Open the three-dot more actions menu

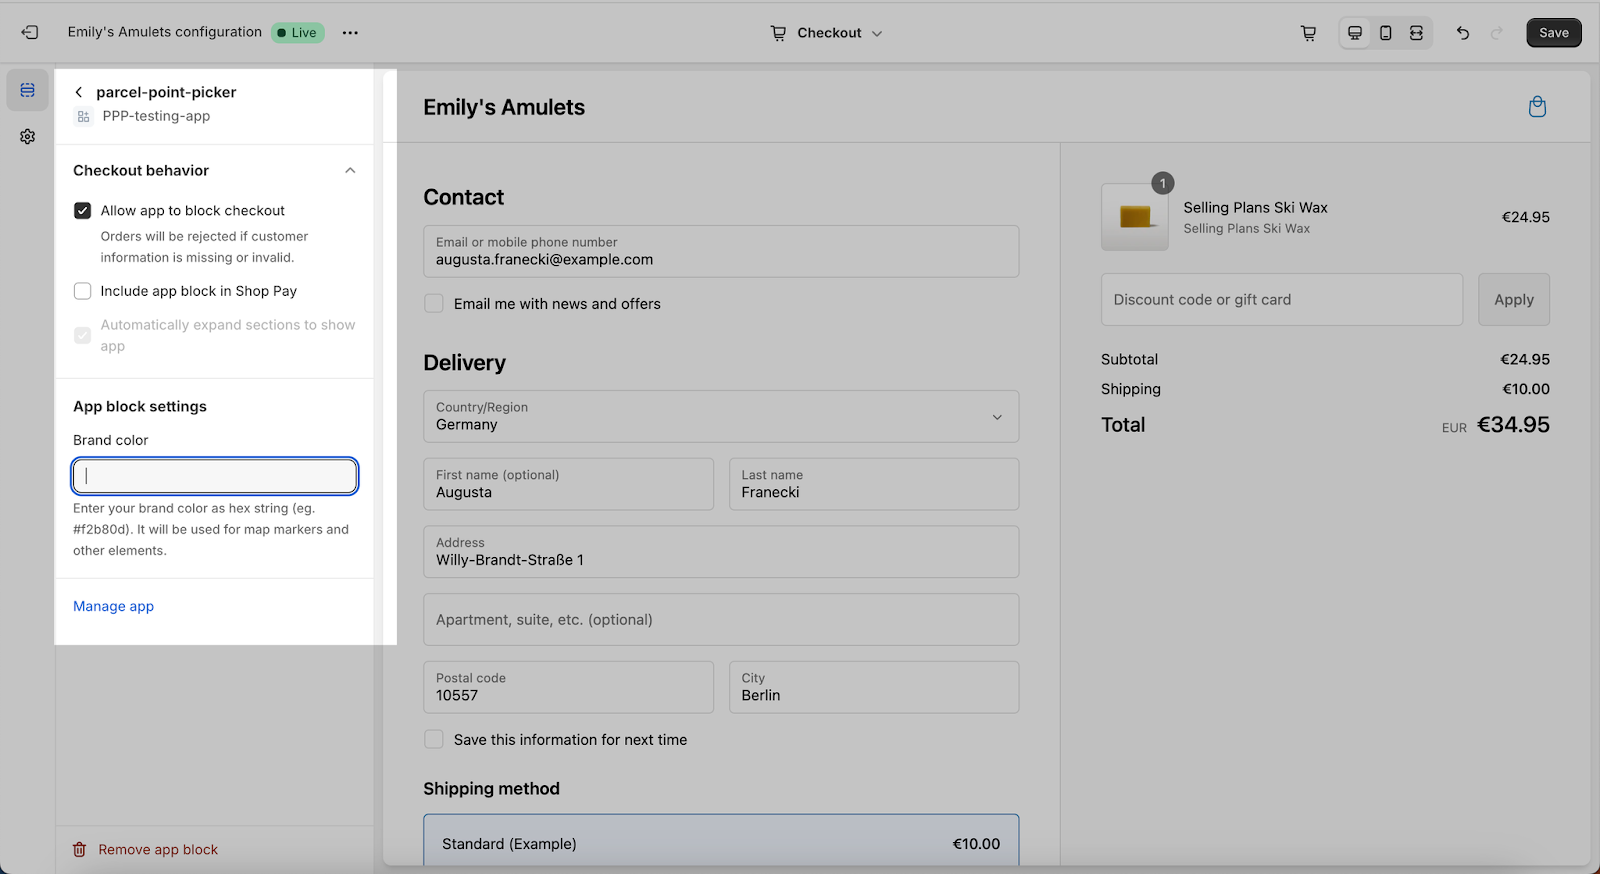pyautogui.click(x=350, y=33)
